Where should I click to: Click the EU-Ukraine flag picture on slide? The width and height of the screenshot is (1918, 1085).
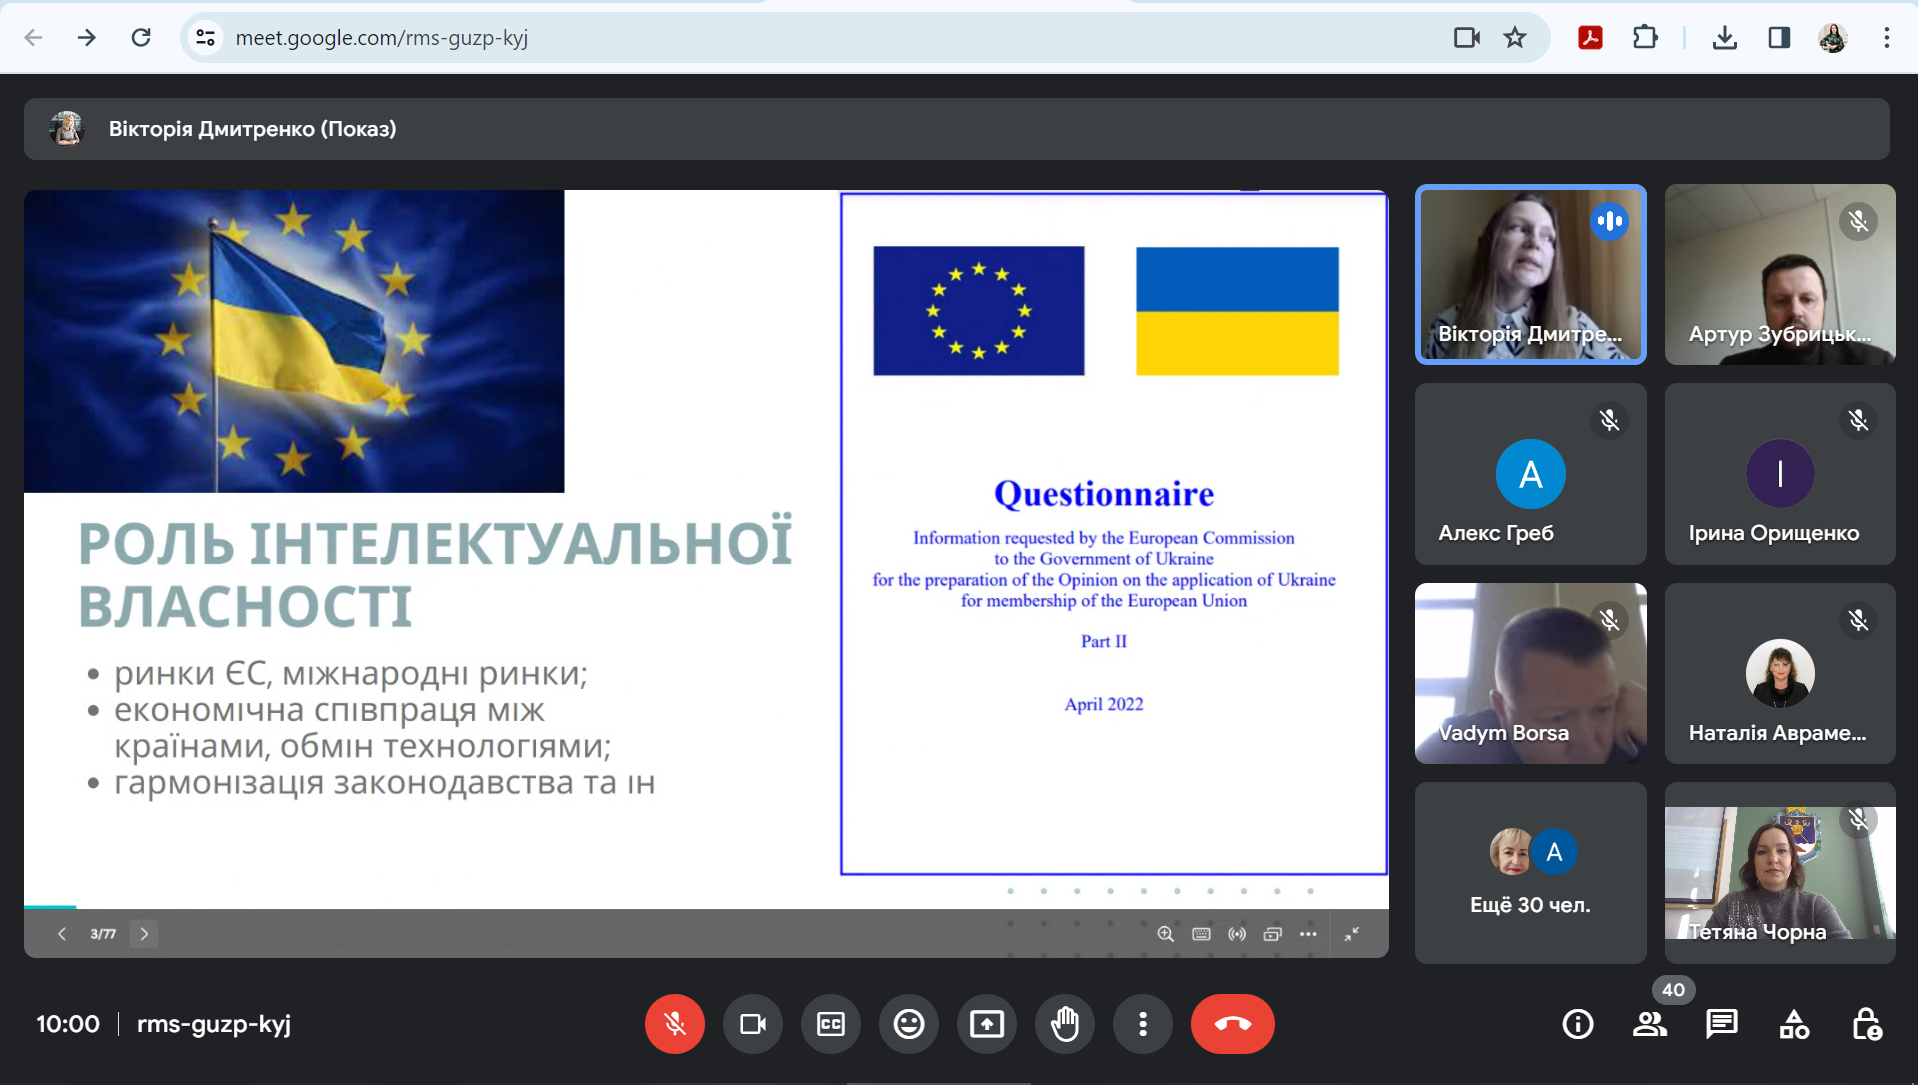[x=294, y=341]
